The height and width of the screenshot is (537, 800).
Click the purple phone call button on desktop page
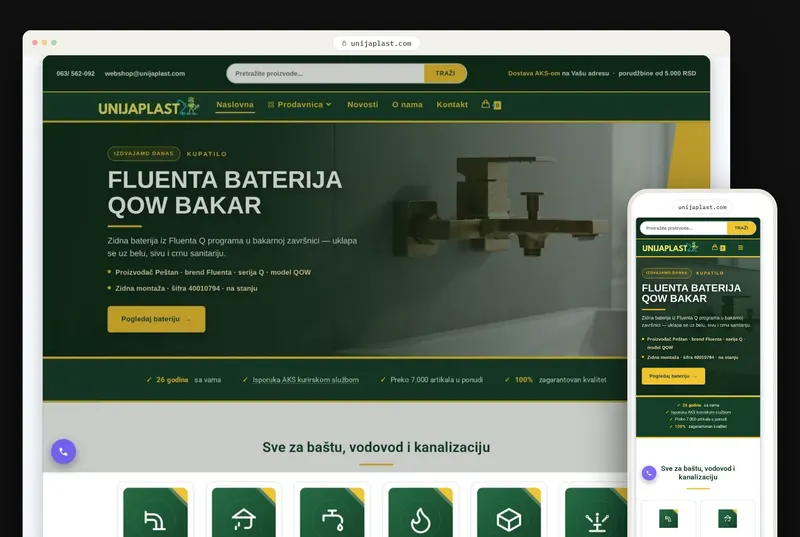click(63, 451)
